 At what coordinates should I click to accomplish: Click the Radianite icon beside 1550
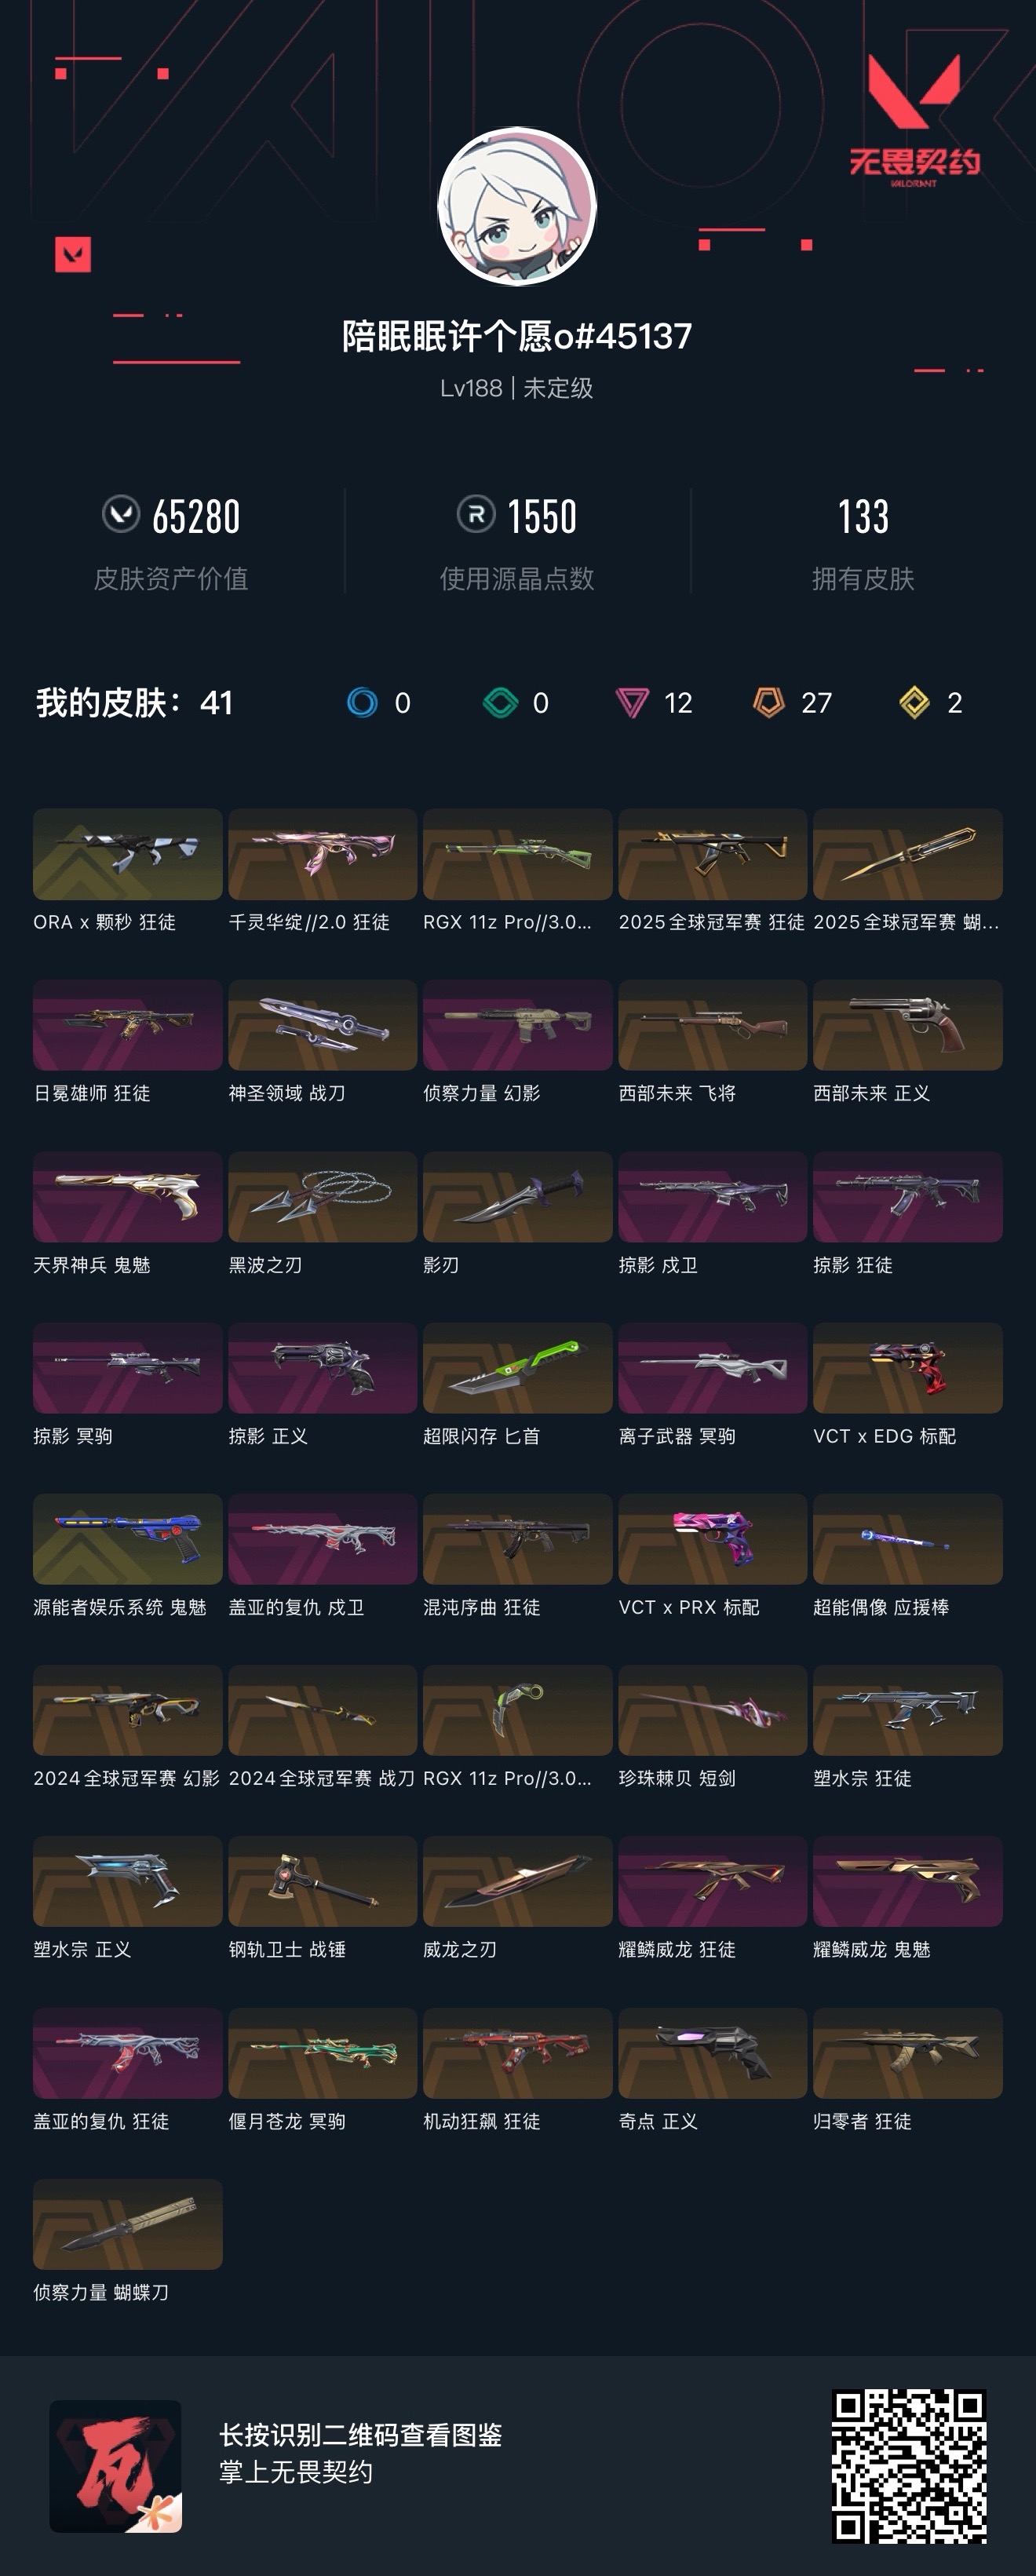[x=476, y=514]
